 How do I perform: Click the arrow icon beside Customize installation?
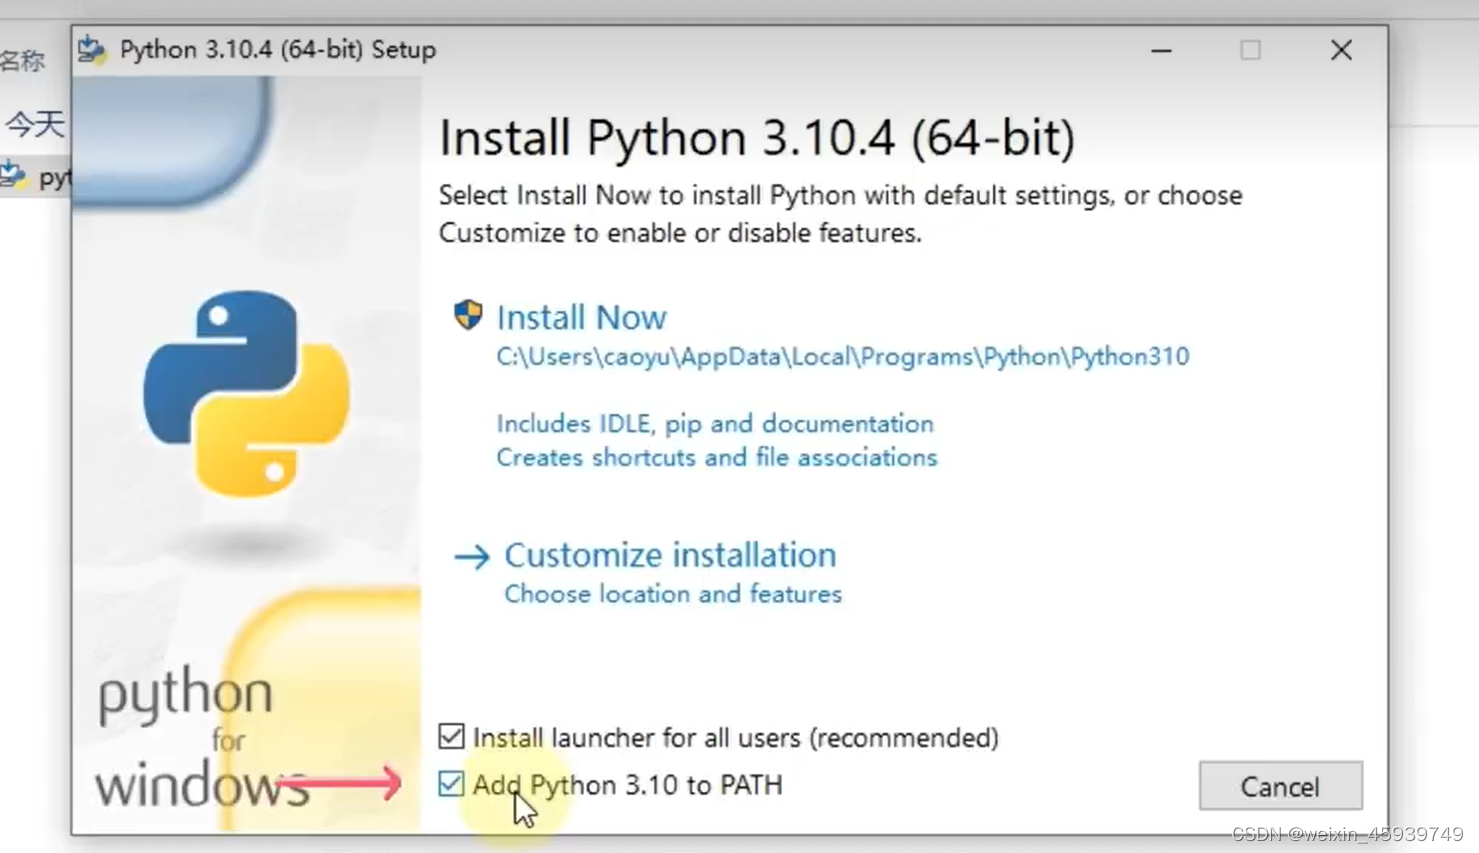pyautogui.click(x=471, y=556)
